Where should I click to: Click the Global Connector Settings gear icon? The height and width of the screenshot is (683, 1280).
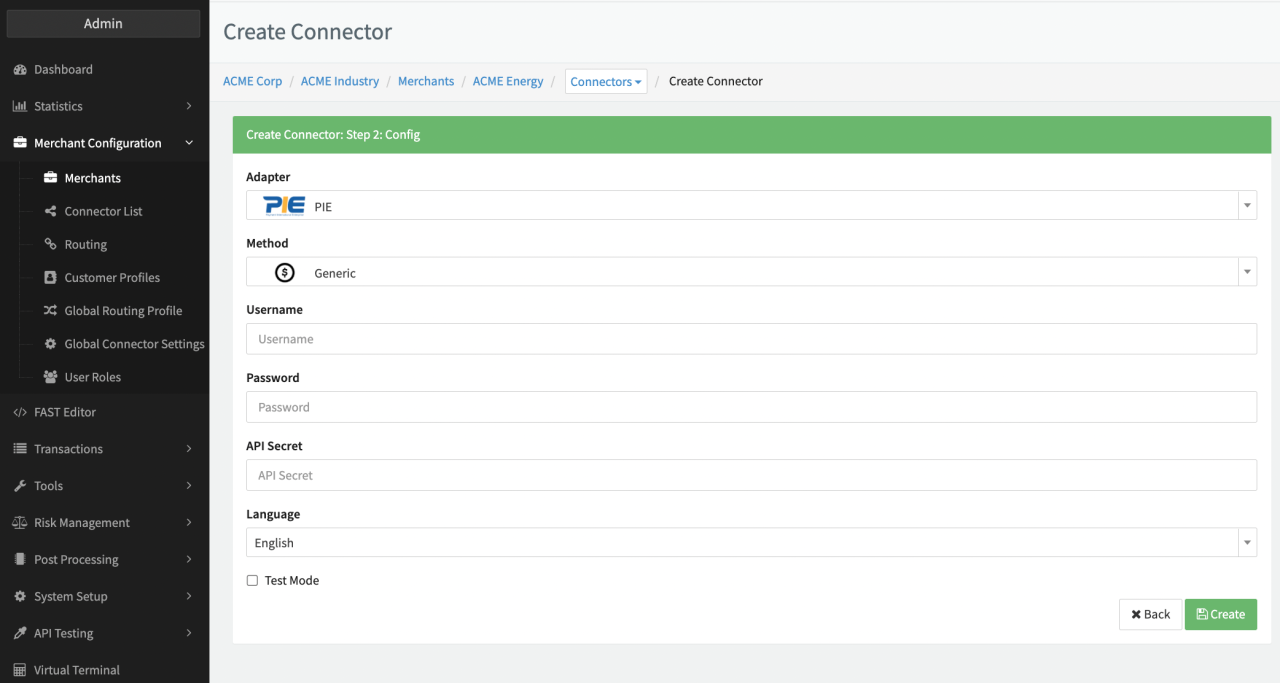(x=51, y=344)
